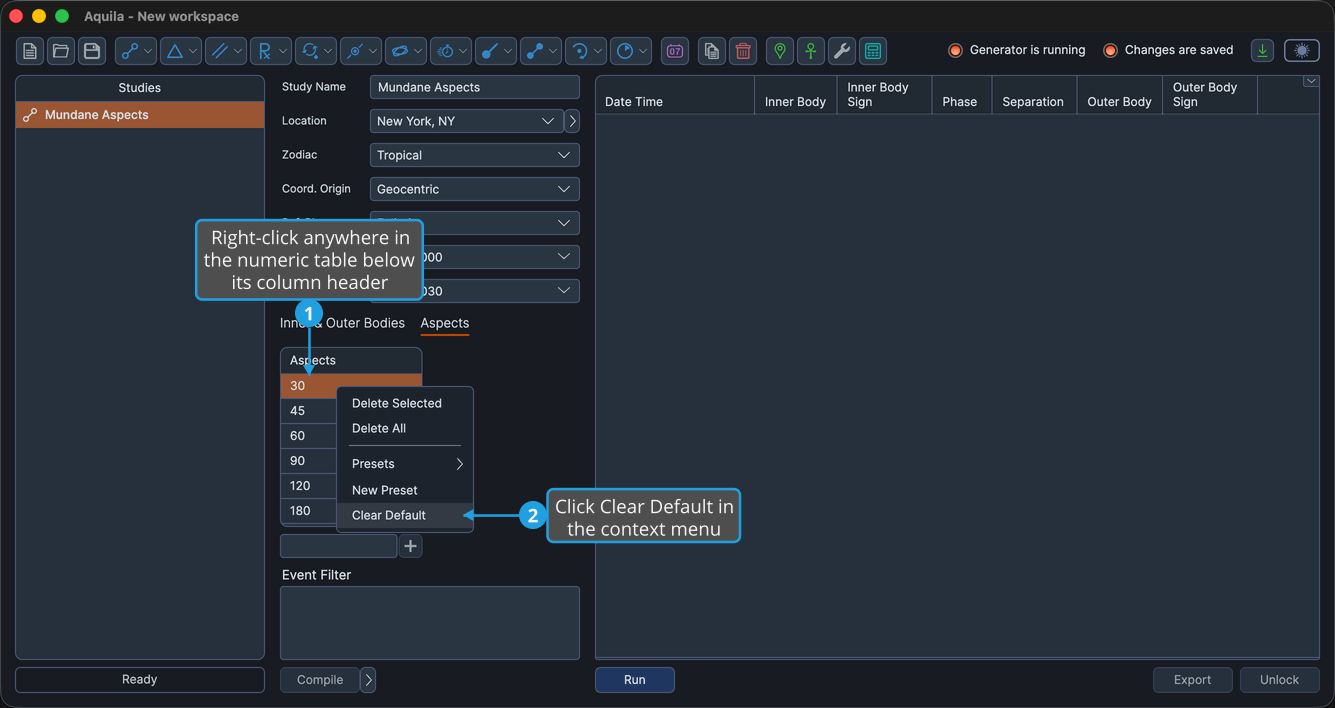Click the Compile button
Screen dimensions: 1335x708
[320, 680]
